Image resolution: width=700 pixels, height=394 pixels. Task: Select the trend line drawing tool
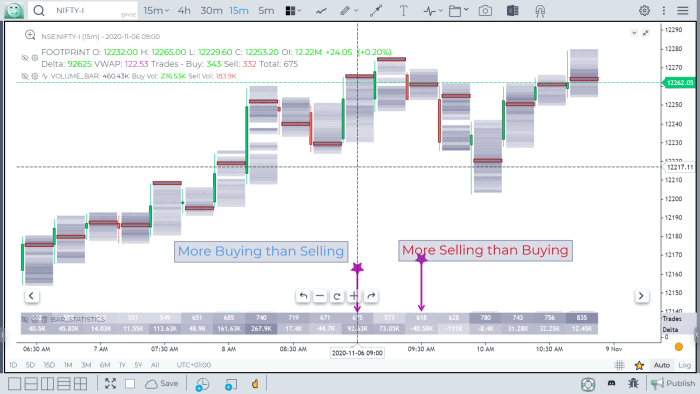[x=376, y=11]
